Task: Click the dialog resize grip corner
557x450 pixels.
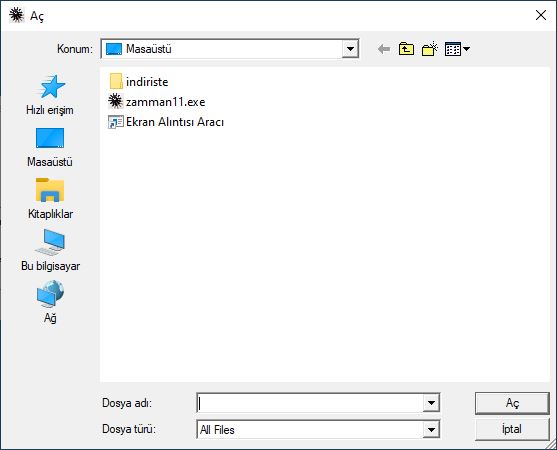Action: (552, 445)
